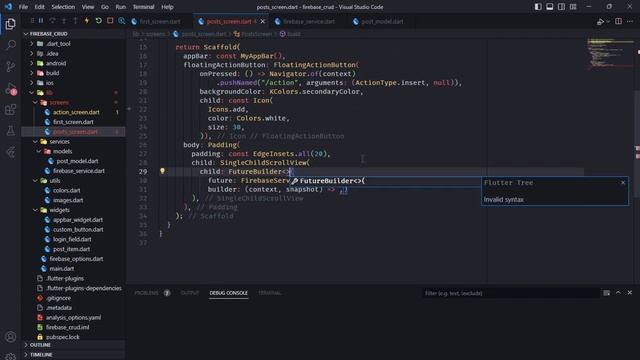Image resolution: width=640 pixels, height=360 pixels.
Task: Split the editor to the right
Action: tap(618, 21)
